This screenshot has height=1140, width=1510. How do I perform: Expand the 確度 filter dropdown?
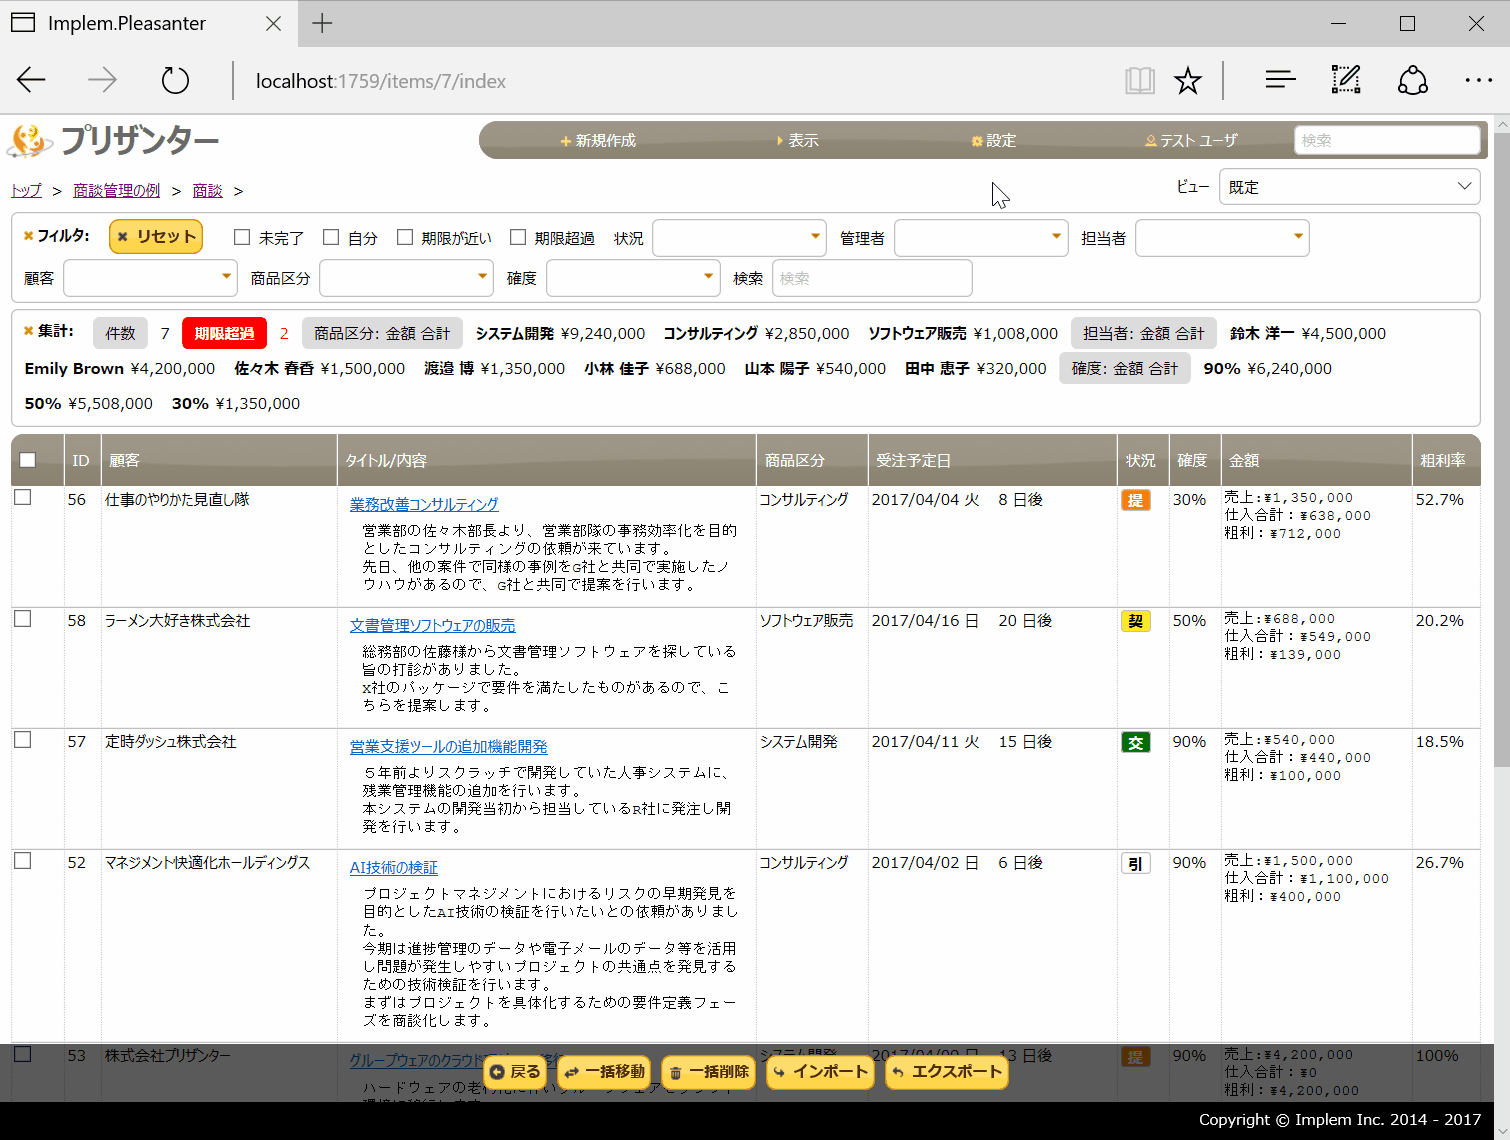(x=633, y=278)
